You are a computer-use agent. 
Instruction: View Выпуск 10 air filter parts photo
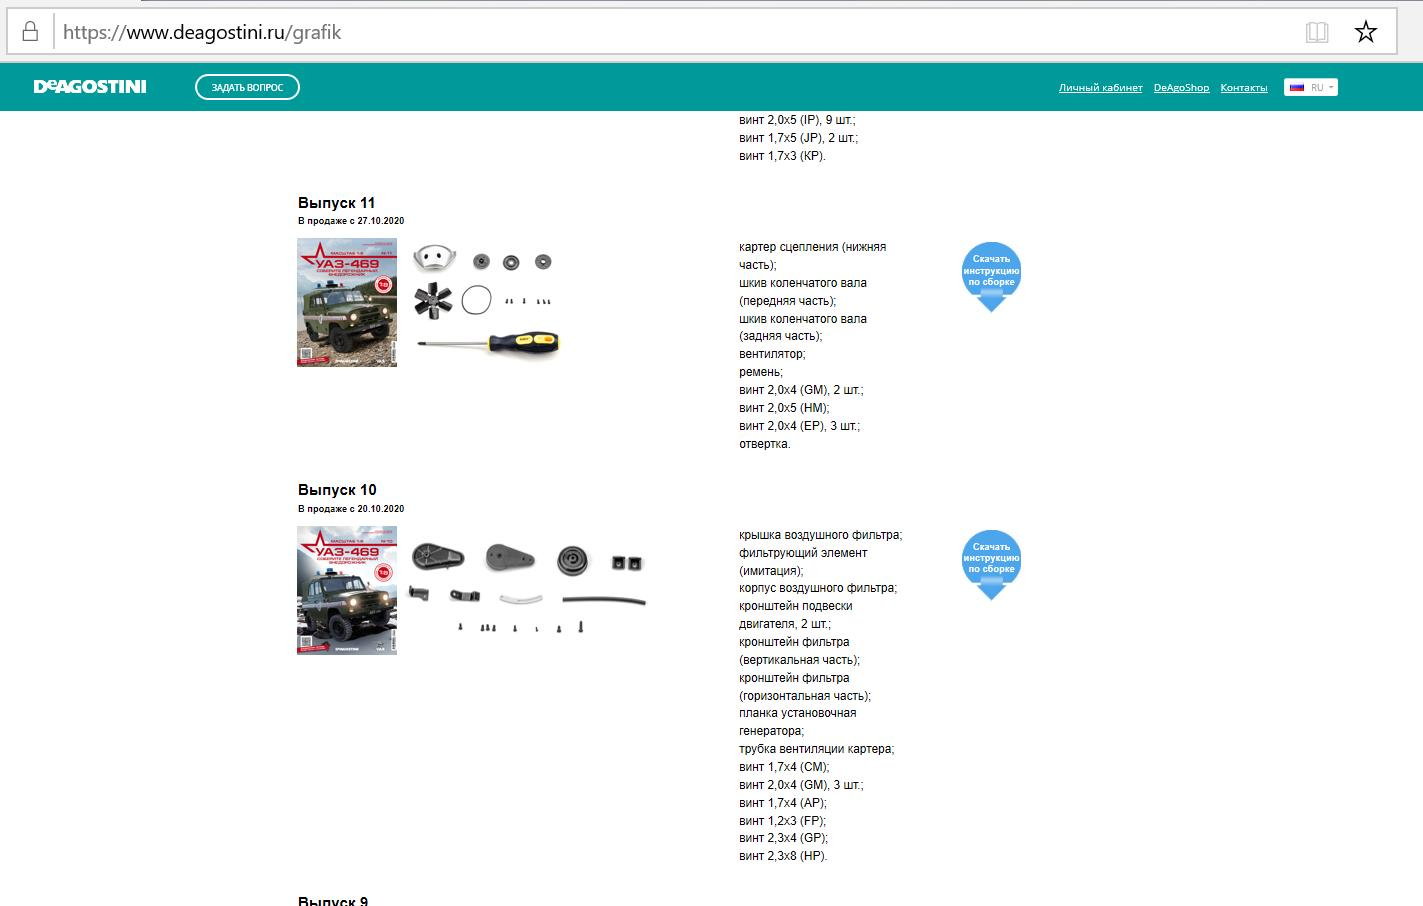point(528,587)
